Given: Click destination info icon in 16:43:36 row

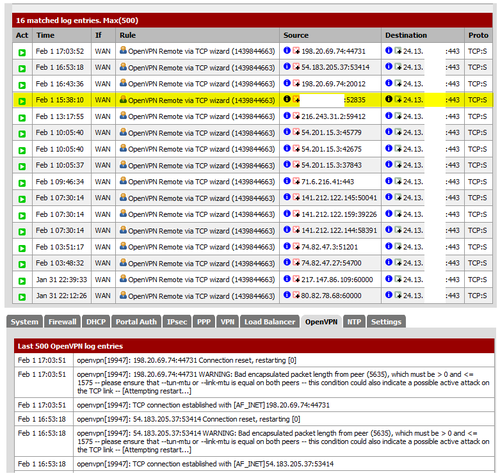Looking at the screenshot, I should click(x=389, y=83).
